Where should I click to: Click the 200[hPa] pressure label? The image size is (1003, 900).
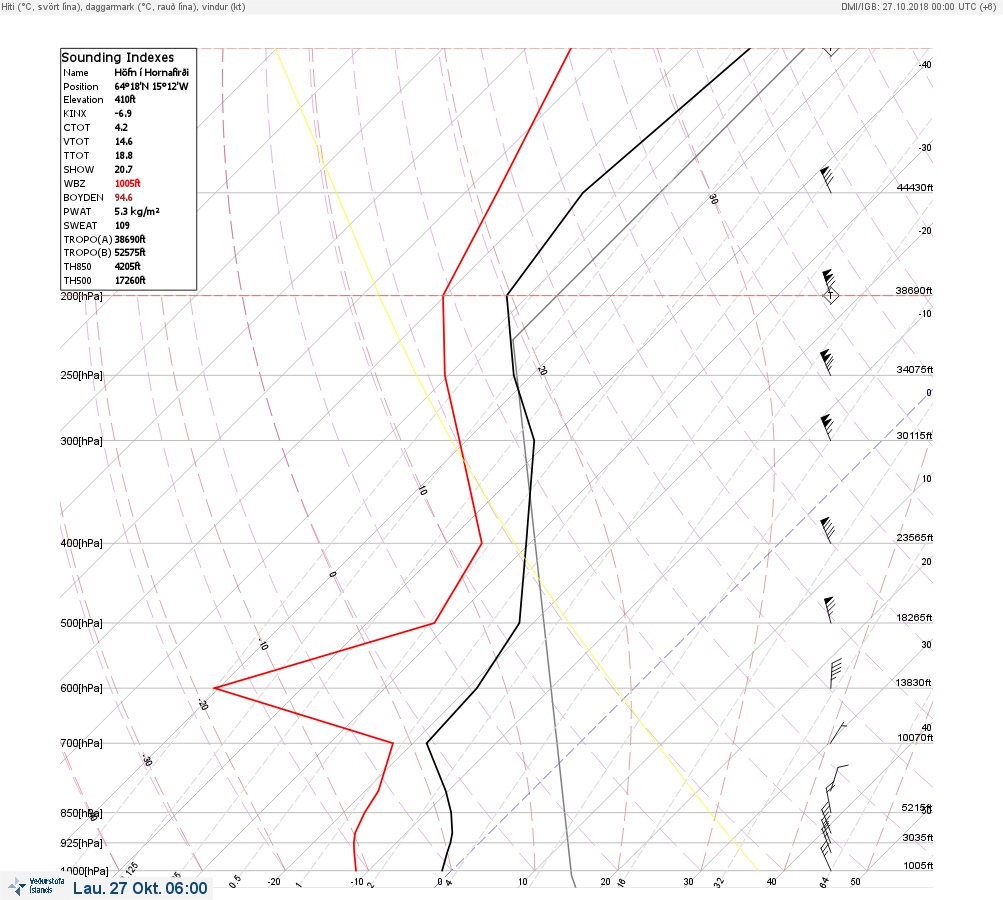(81, 297)
